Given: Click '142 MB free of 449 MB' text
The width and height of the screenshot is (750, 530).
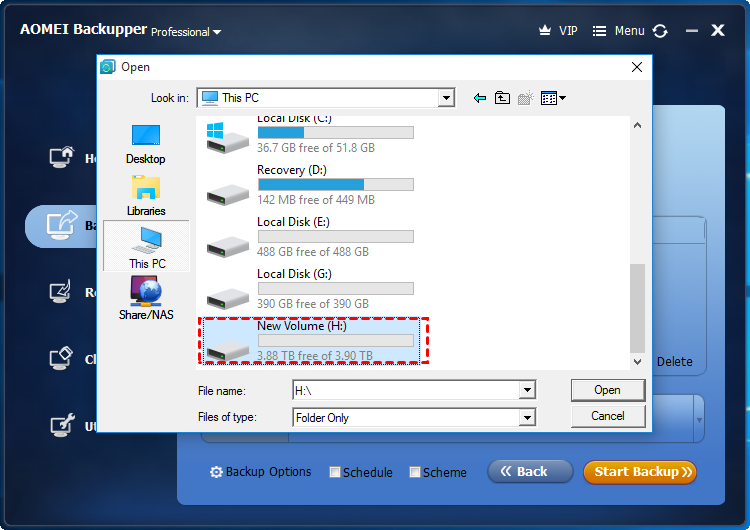Looking at the screenshot, I should coord(316,200).
